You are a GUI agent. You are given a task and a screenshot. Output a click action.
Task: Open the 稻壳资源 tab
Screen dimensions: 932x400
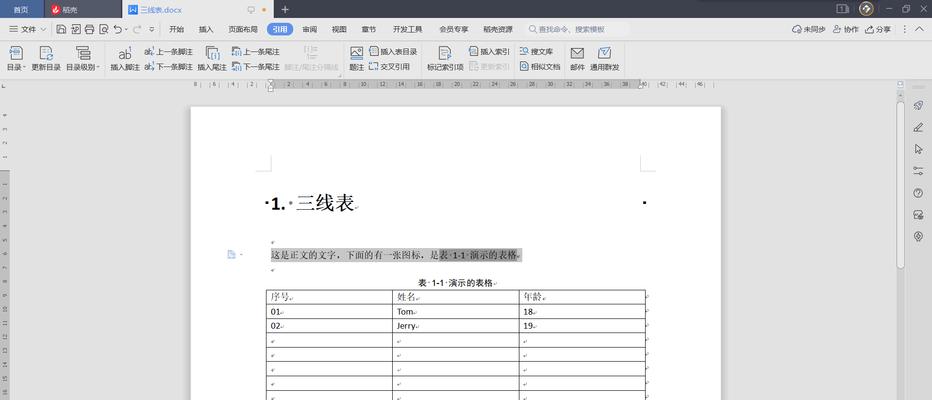pyautogui.click(x=498, y=29)
